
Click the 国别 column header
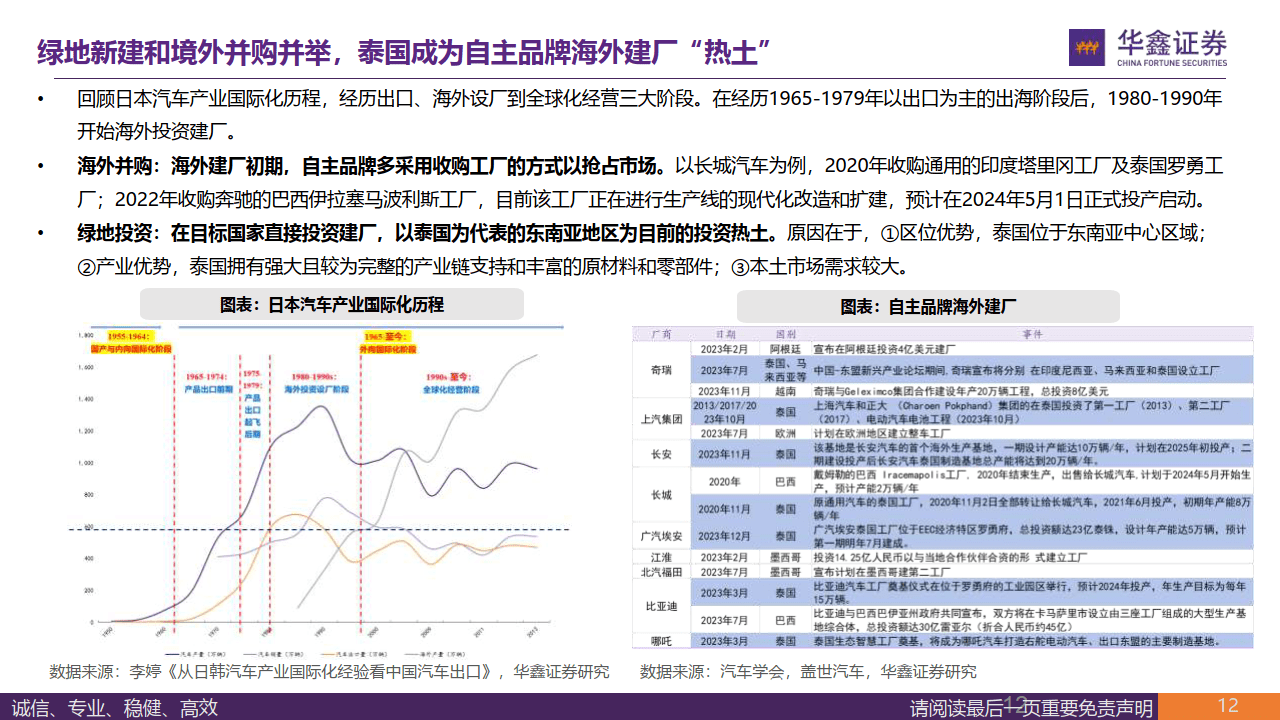pyautogui.click(x=786, y=334)
